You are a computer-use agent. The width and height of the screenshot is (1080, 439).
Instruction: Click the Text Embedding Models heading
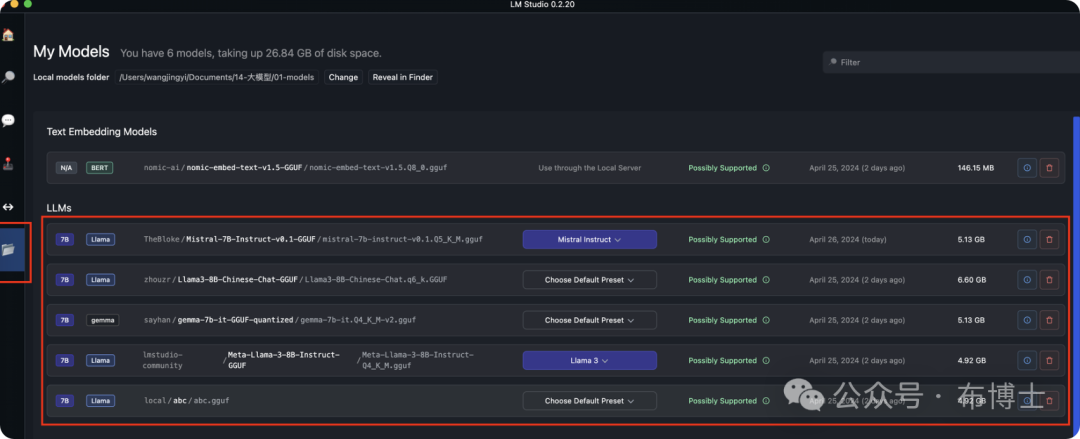coord(102,132)
